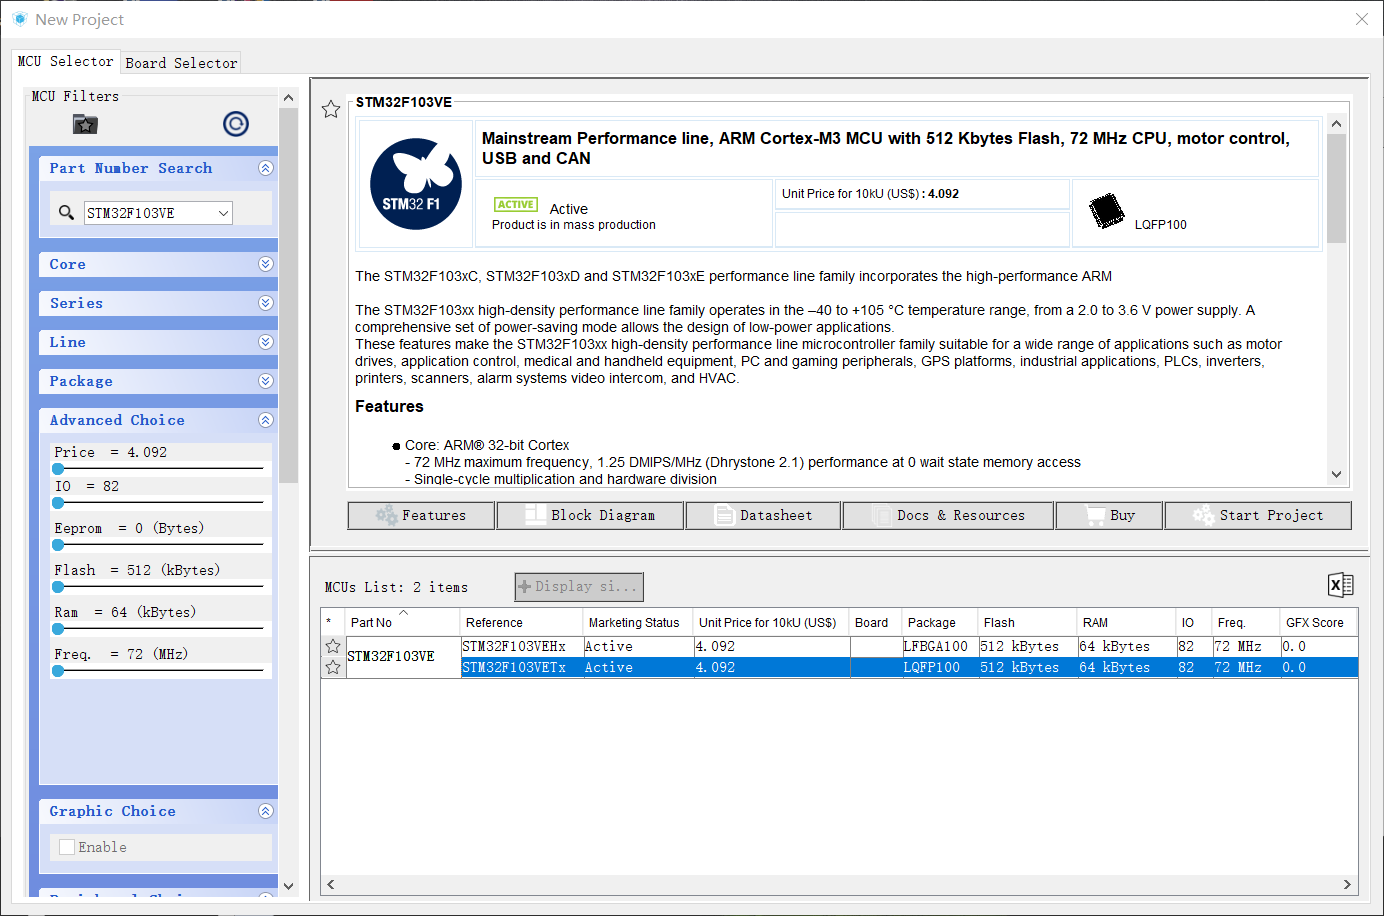Image resolution: width=1384 pixels, height=916 pixels.
Task: Click Start Project button
Action: point(1258,515)
